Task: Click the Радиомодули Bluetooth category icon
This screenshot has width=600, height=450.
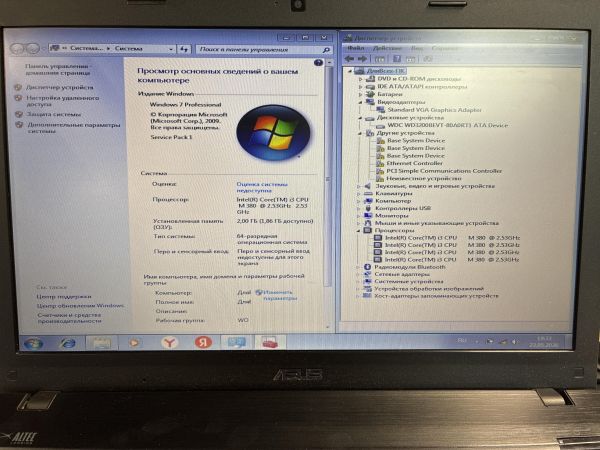Action: point(367,267)
